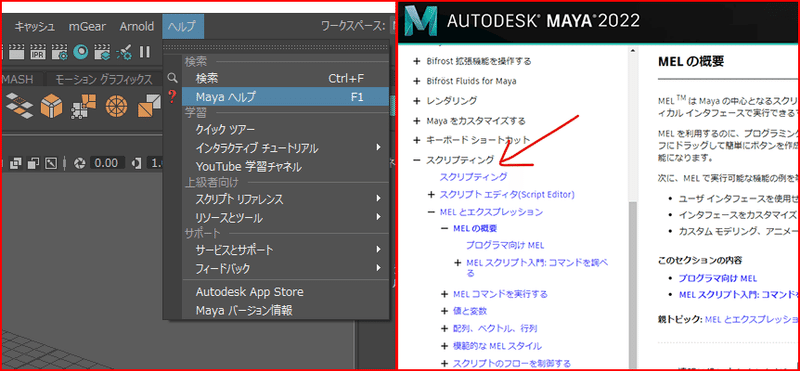Open Hypershade with the teal sphere icon
The image size is (800, 371).
point(81,51)
